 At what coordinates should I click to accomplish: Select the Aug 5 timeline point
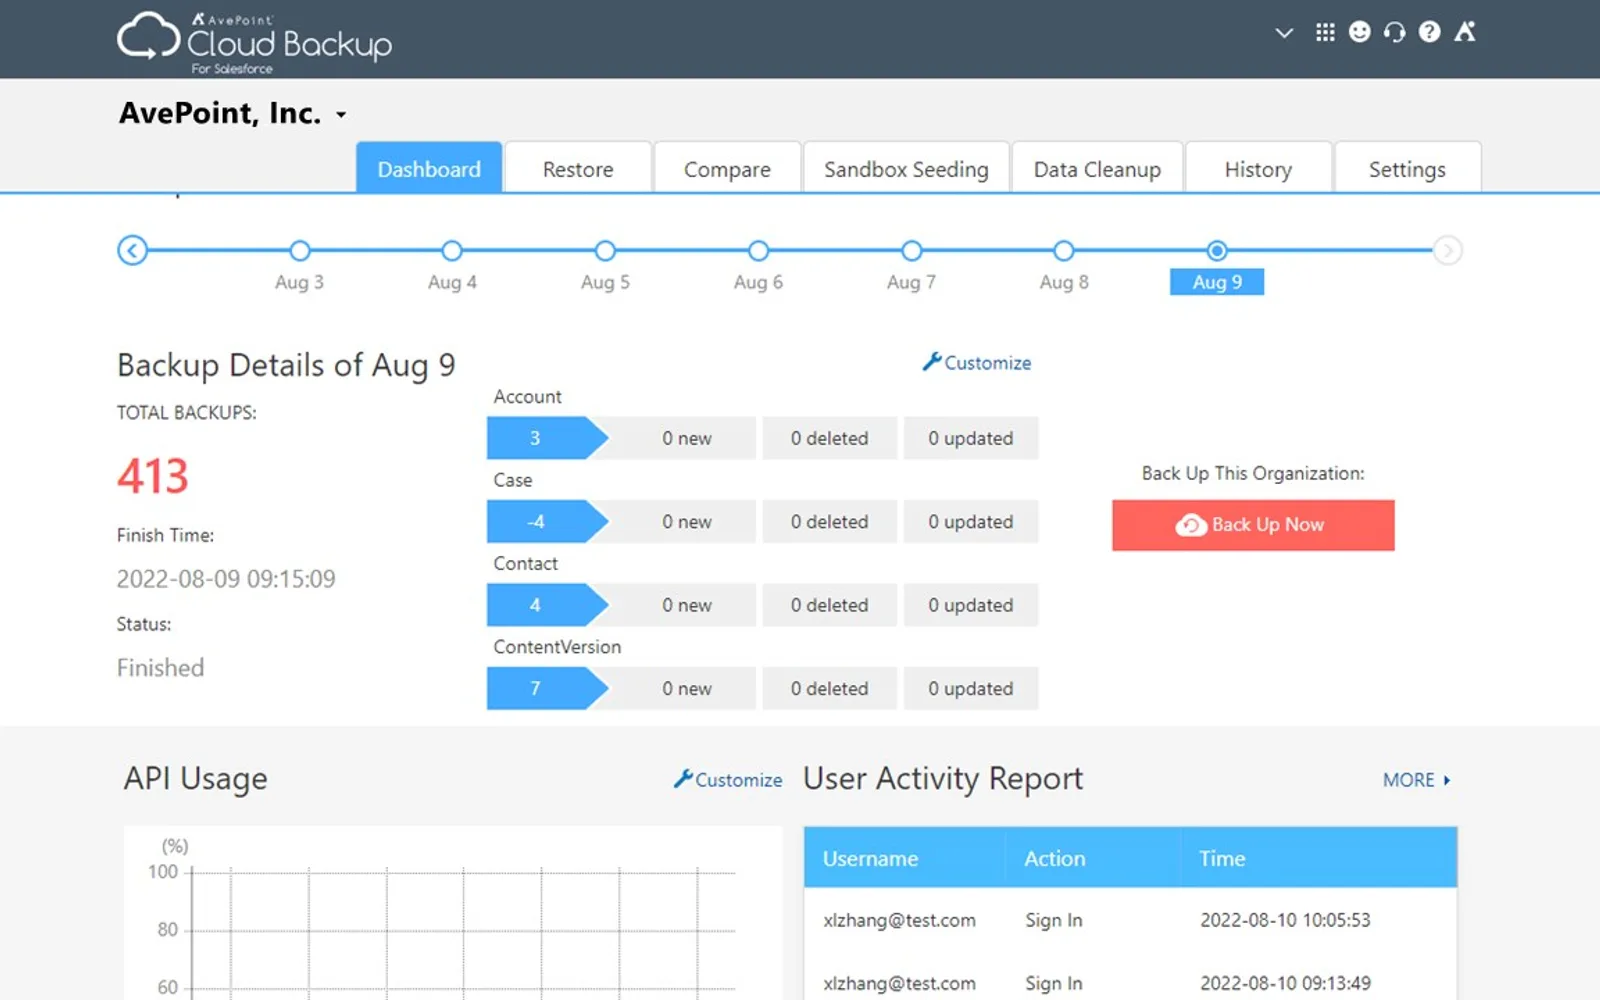[x=605, y=250]
